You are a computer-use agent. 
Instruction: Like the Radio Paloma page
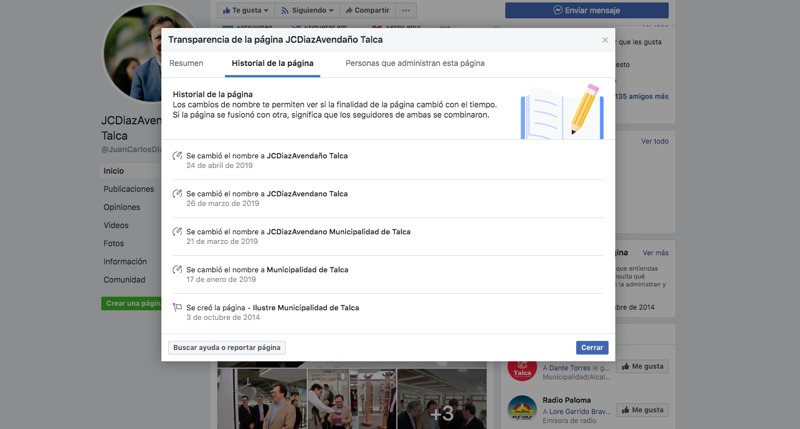(642, 410)
